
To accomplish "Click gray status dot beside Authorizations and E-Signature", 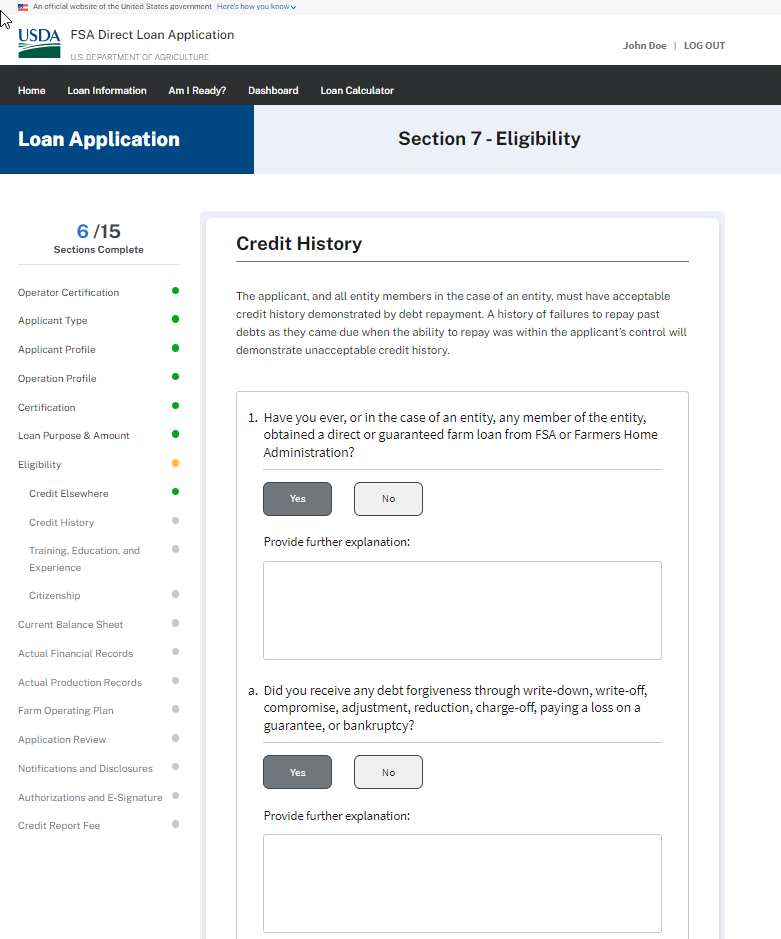I will click(x=175, y=795).
